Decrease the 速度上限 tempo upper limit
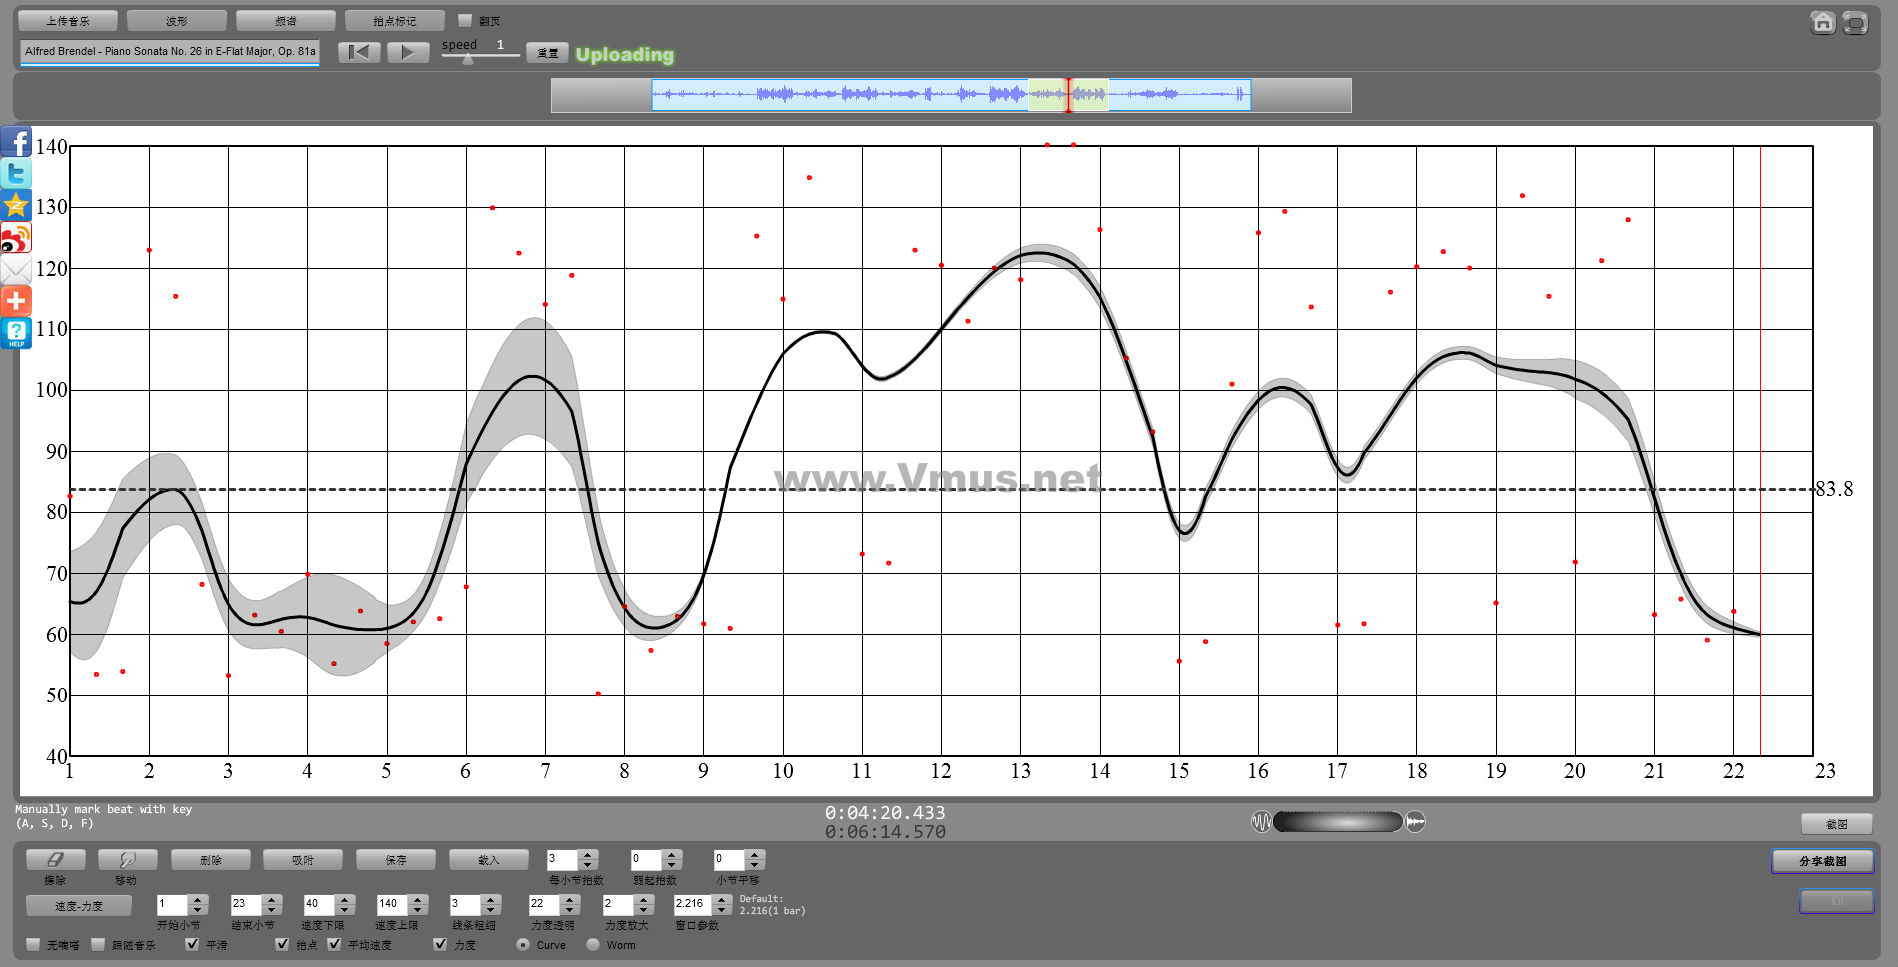The width and height of the screenshot is (1898, 967). [x=418, y=909]
